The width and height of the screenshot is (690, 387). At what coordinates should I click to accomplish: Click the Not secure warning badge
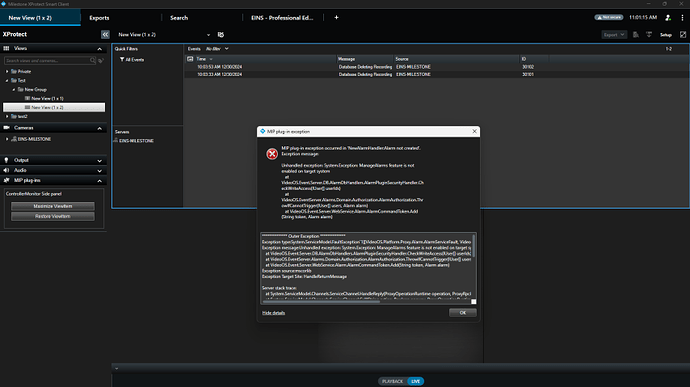(609, 18)
